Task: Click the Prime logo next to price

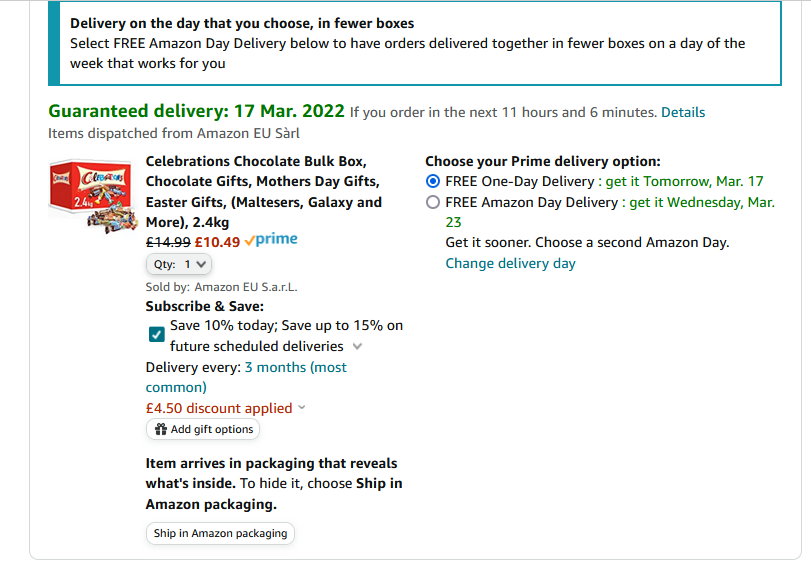Action: pos(271,239)
